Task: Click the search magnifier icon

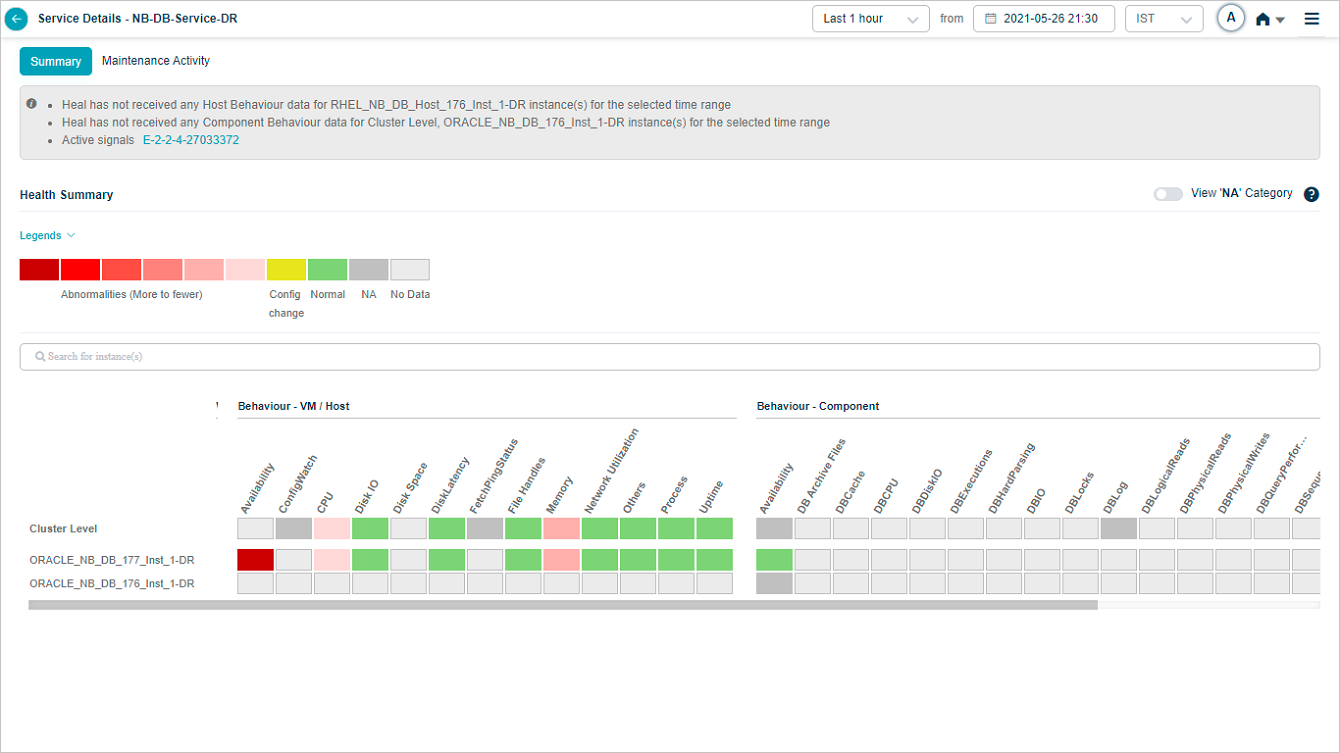Action: [x=40, y=357]
